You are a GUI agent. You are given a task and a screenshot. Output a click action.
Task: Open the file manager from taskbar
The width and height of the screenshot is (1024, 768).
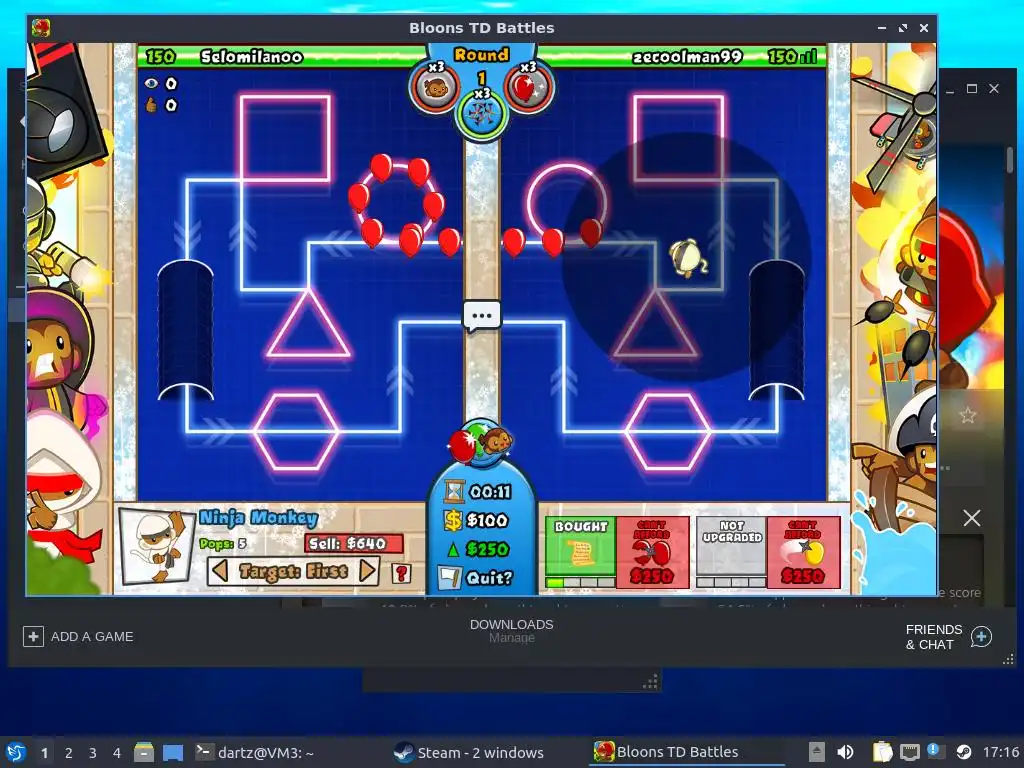coord(144,752)
